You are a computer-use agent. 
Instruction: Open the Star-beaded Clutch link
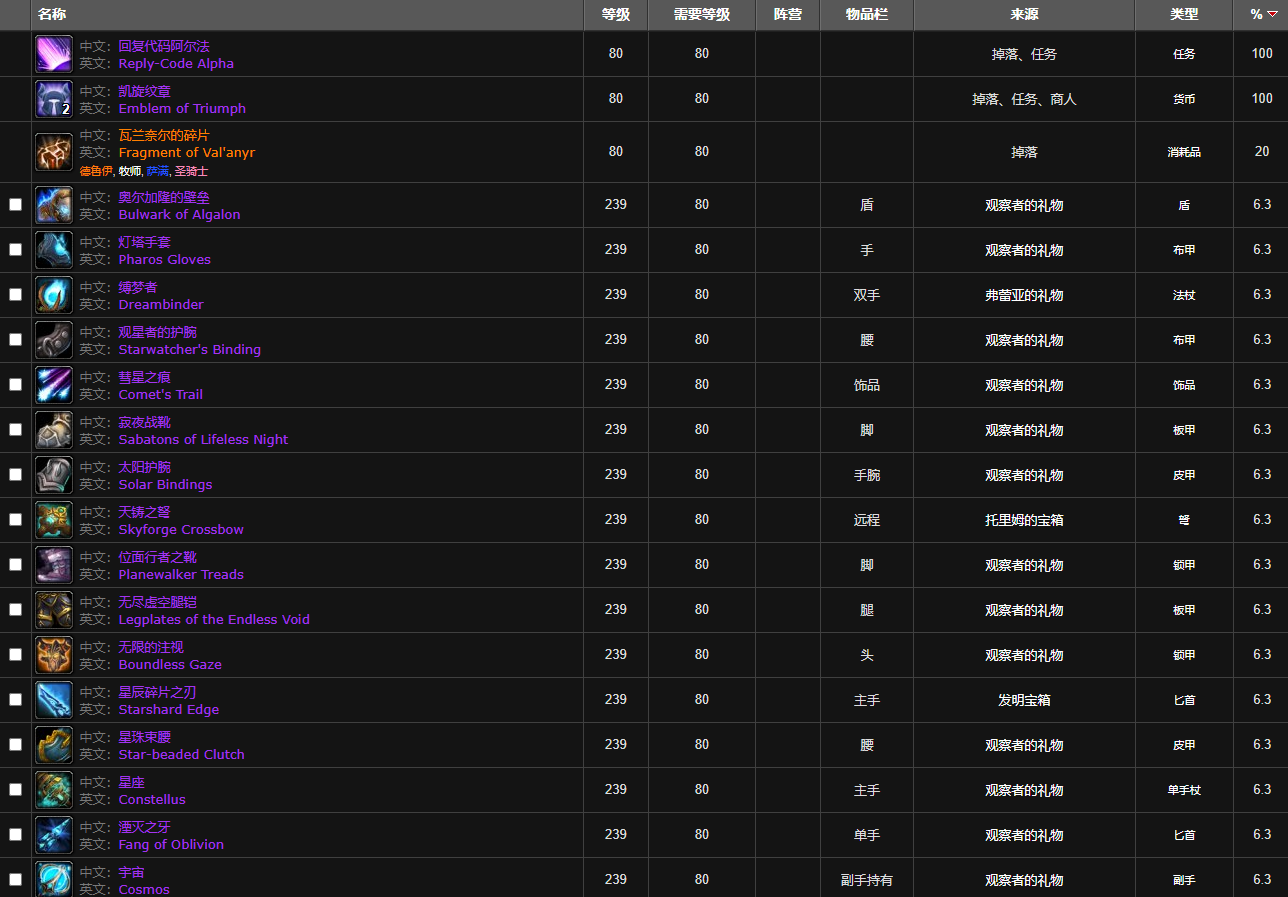[x=181, y=755]
